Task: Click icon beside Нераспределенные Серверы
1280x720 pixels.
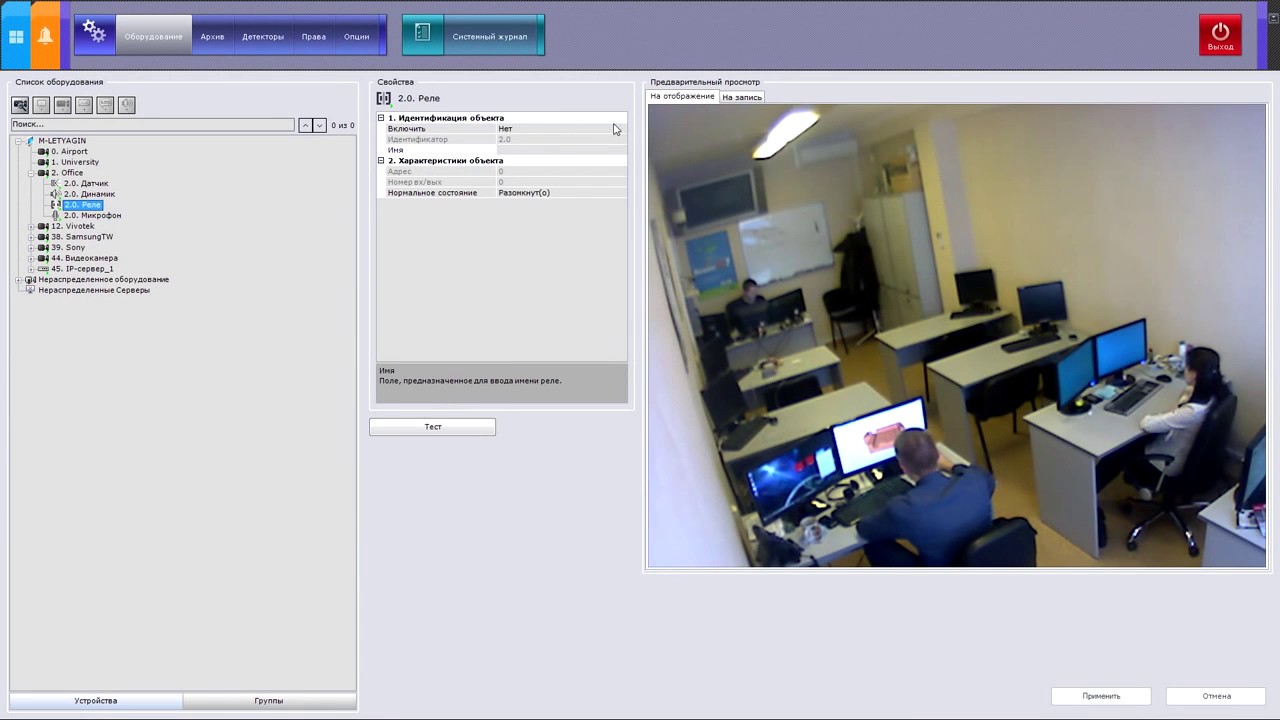Action: click(x=30, y=290)
